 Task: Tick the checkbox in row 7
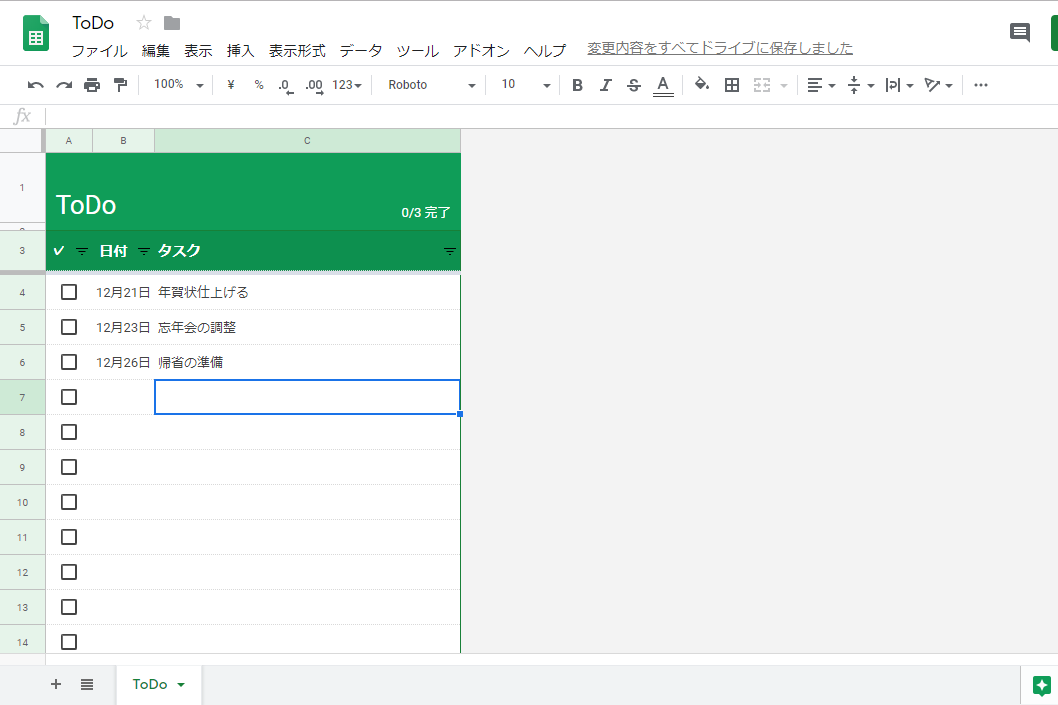coord(69,397)
